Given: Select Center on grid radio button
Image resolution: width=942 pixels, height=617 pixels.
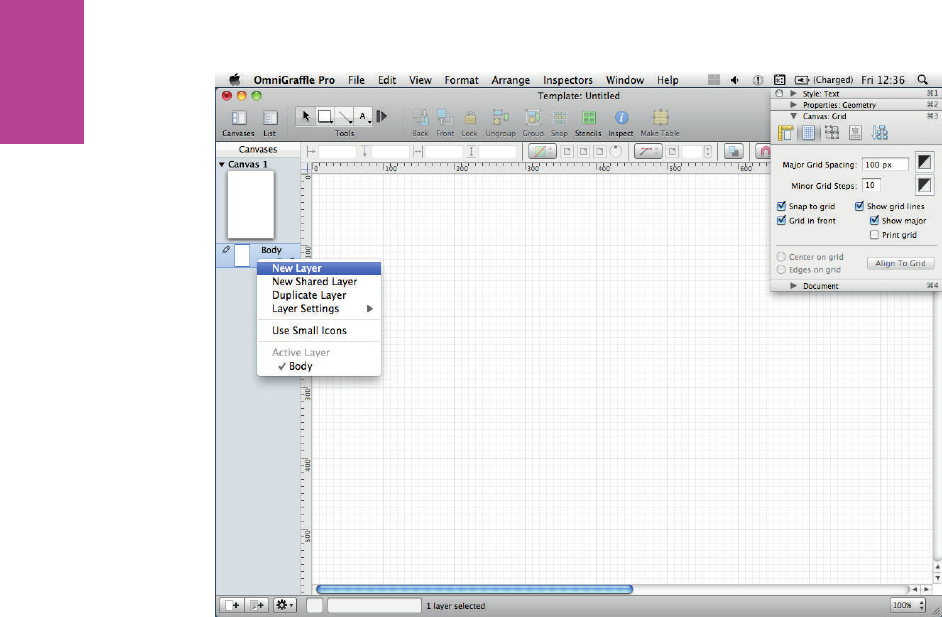Looking at the screenshot, I should (x=781, y=257).
